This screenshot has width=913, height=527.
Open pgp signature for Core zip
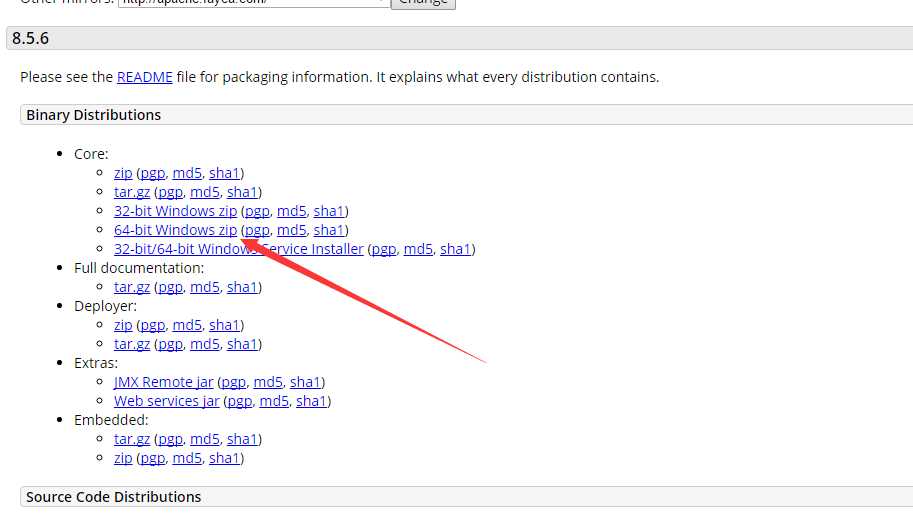(x=153, y=173)
